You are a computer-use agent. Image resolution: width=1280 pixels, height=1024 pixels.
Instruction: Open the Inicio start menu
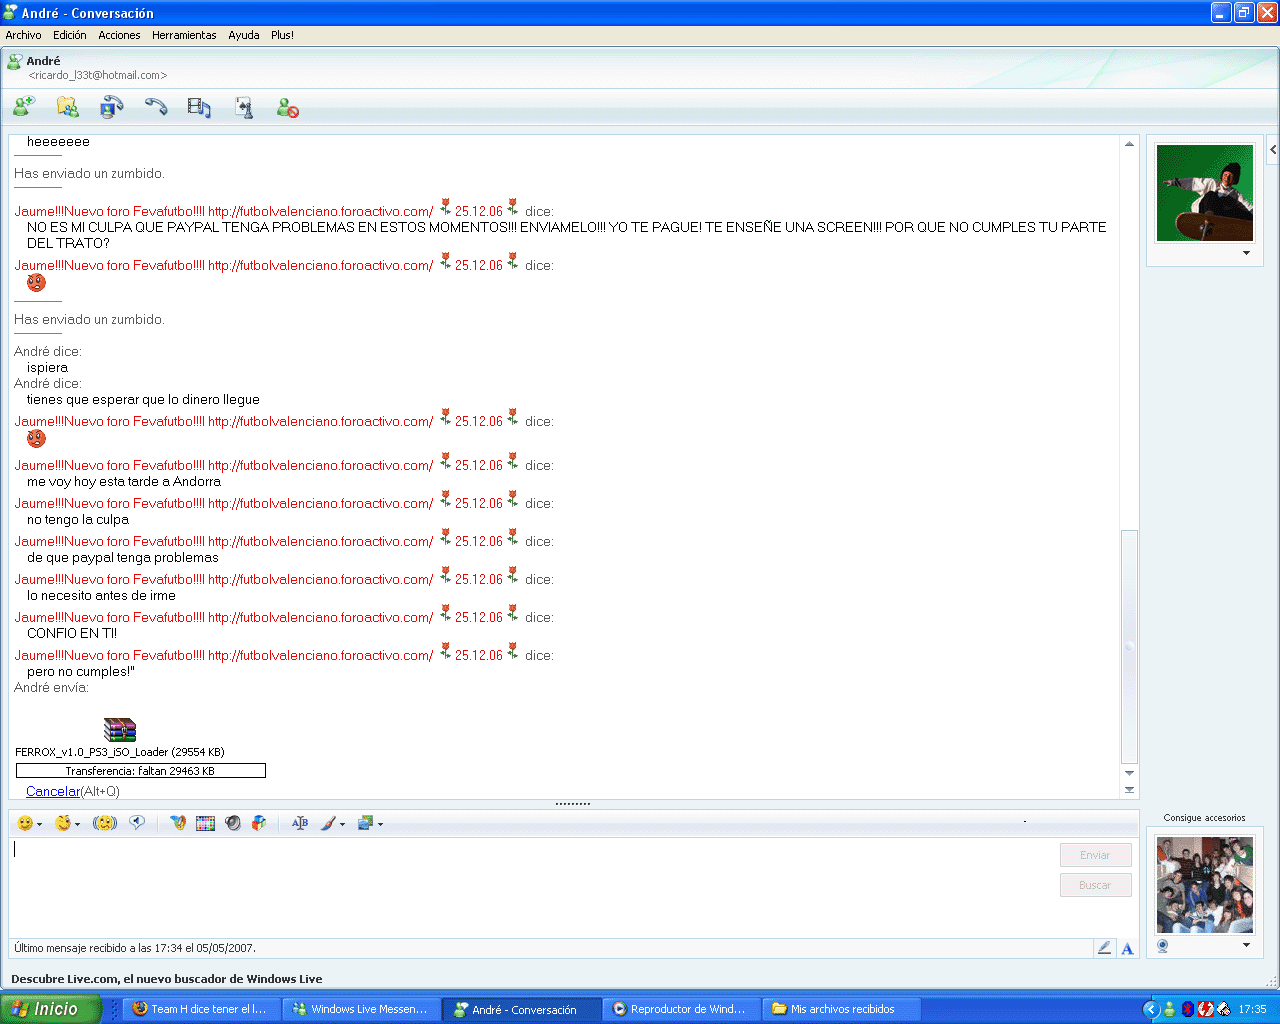tap(50, 1009)
